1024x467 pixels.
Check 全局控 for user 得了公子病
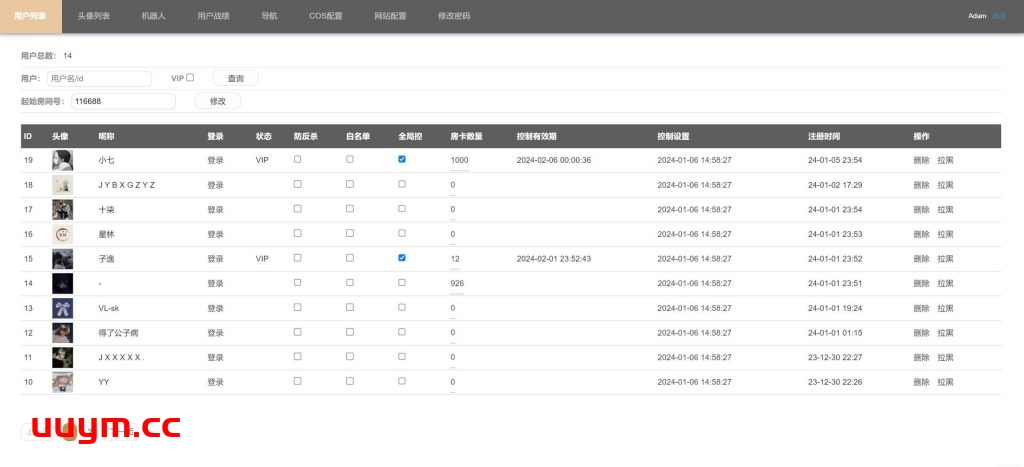click(402, 332)
